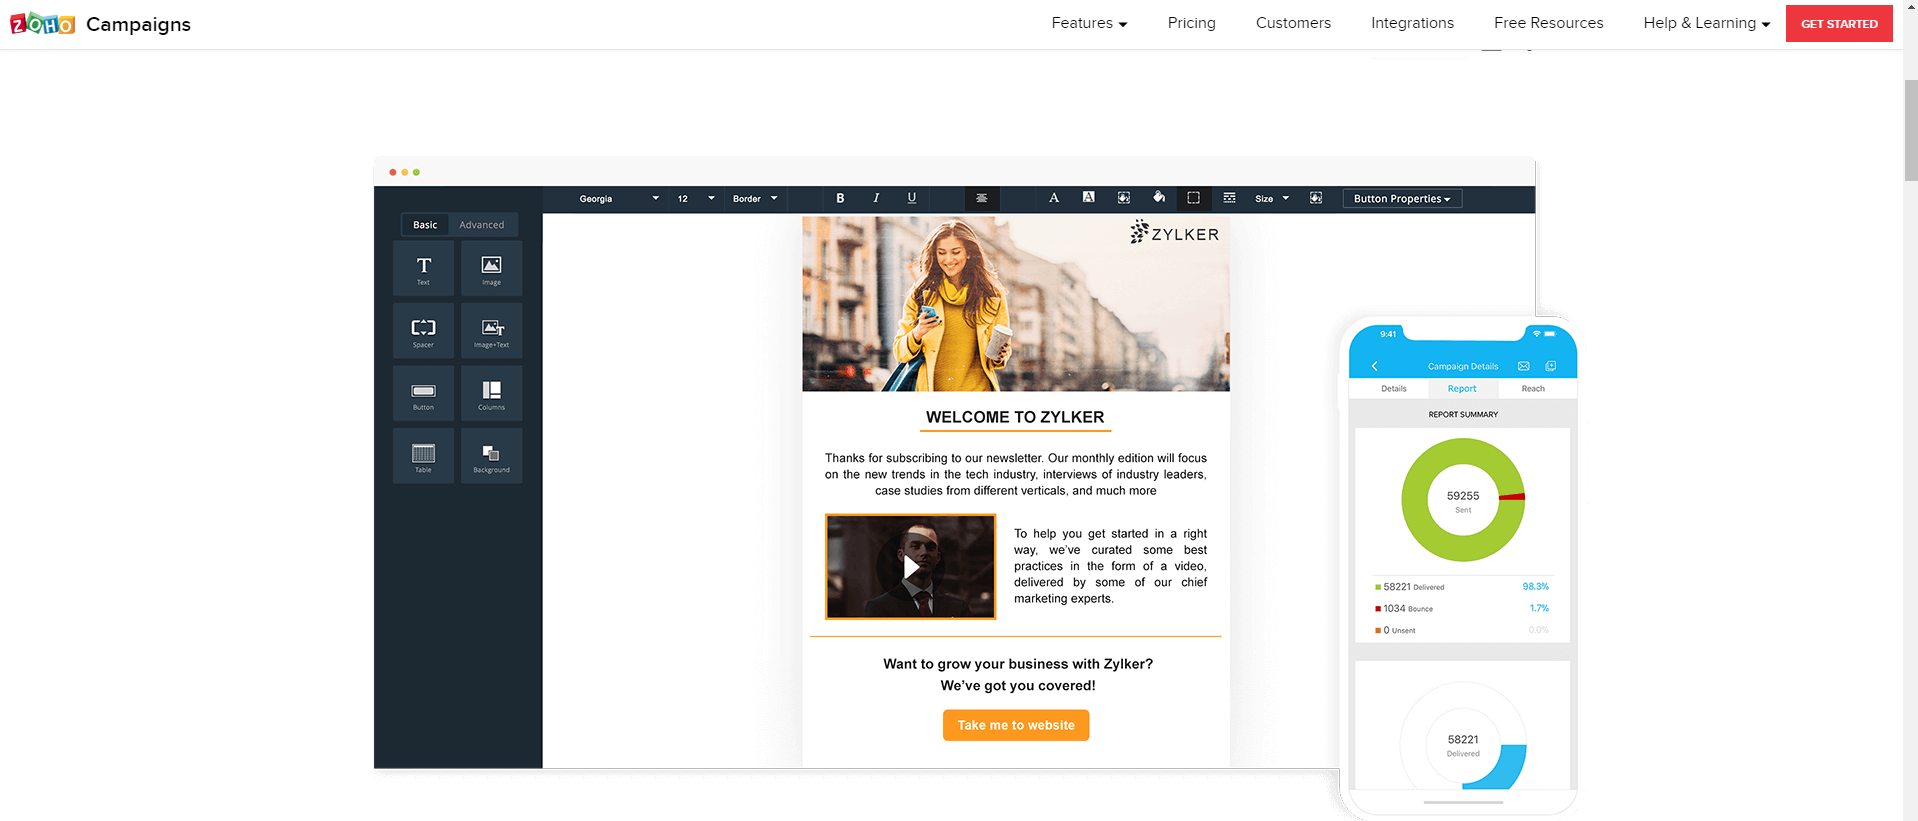Click the REPORT SUMMARY heading
The width and height of the screenshot is (1918, 821).
1463,414
